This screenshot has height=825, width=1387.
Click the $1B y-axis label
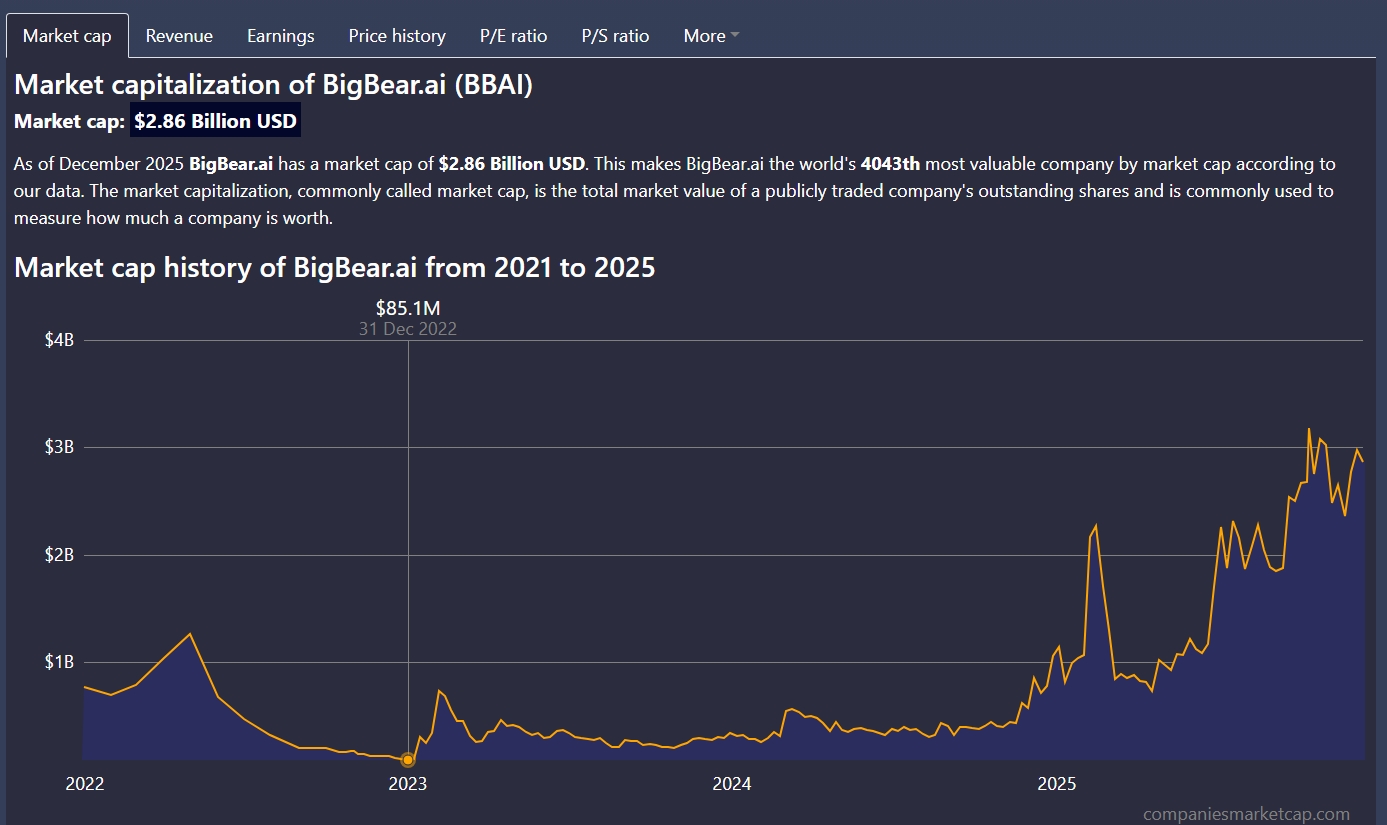pos(59,662)
